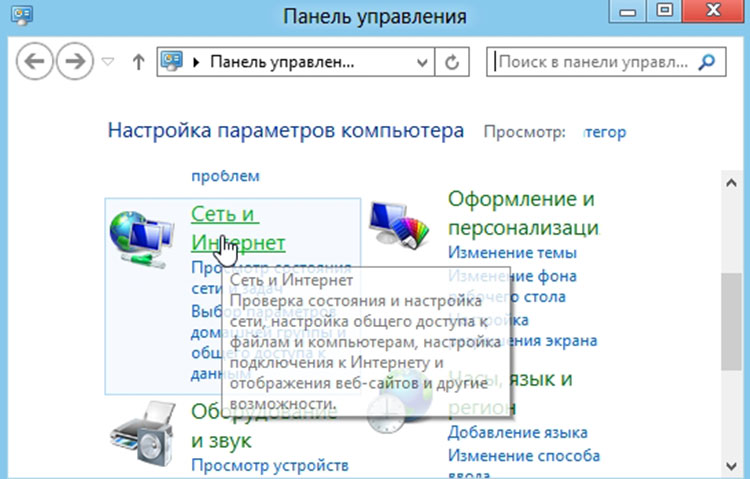This screenshot has height=479, width=750.
Task: Click 'Добавление языка' link
Action: click(x=517, y=433)
